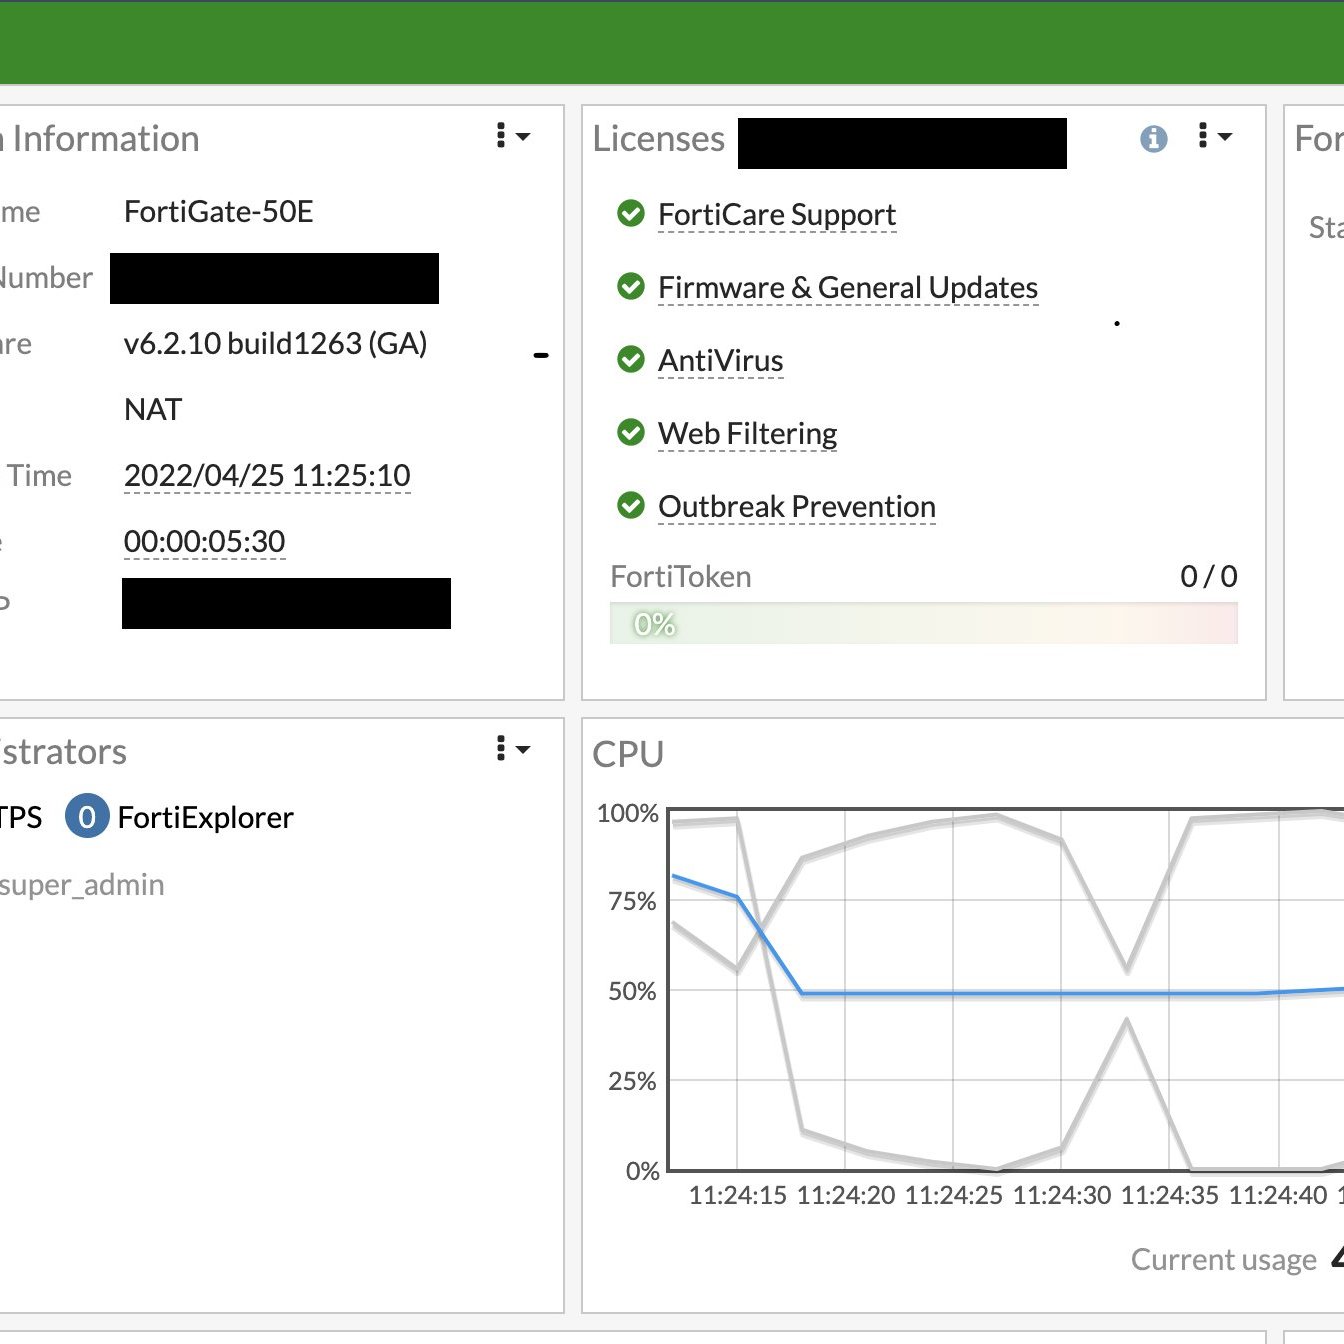Open the Firmware & General Updates link
1344x1344 pixels.
[848, 288]
